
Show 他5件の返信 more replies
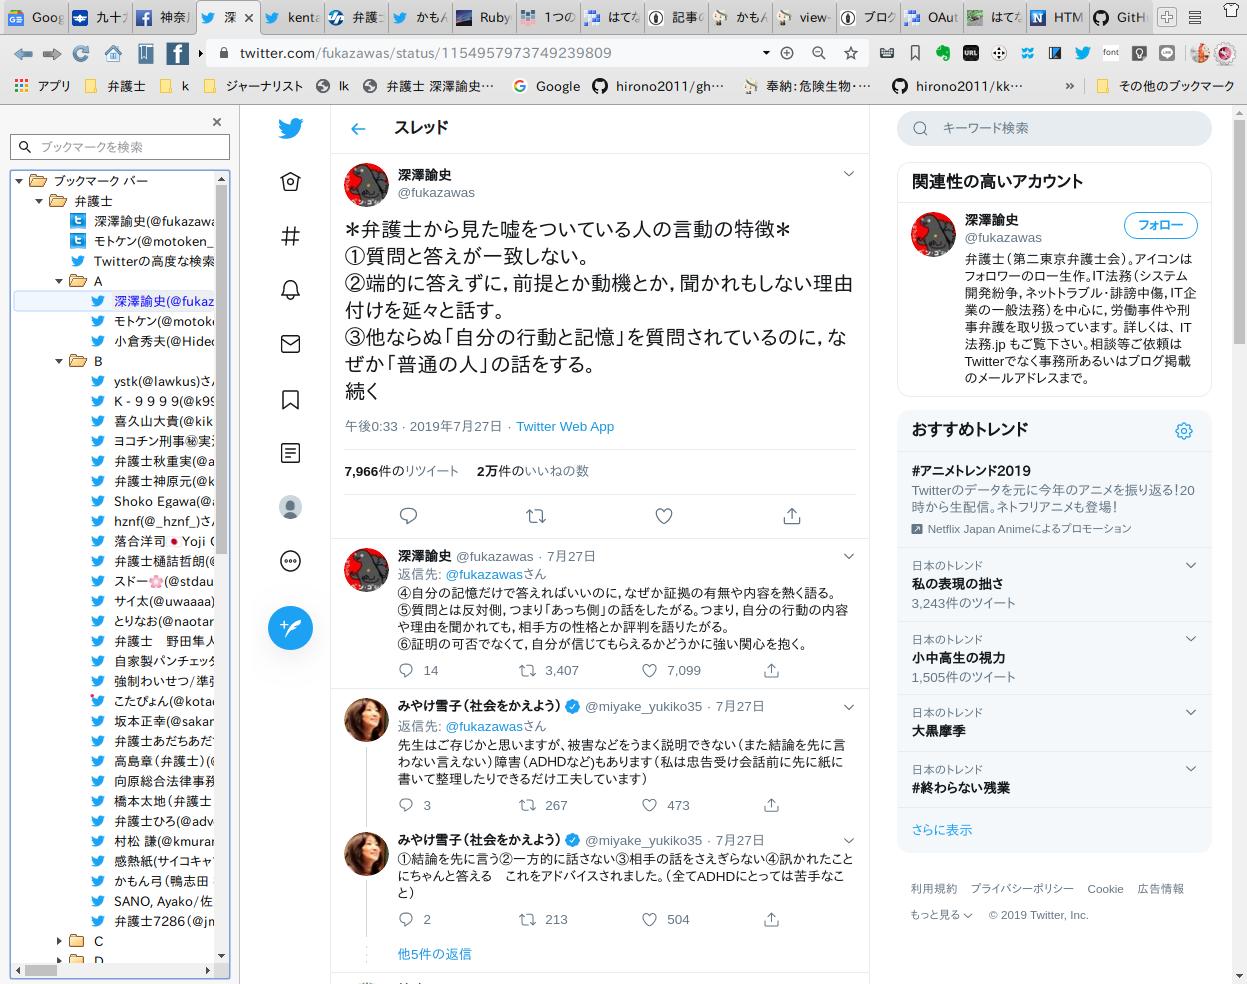tap(434, 954)
